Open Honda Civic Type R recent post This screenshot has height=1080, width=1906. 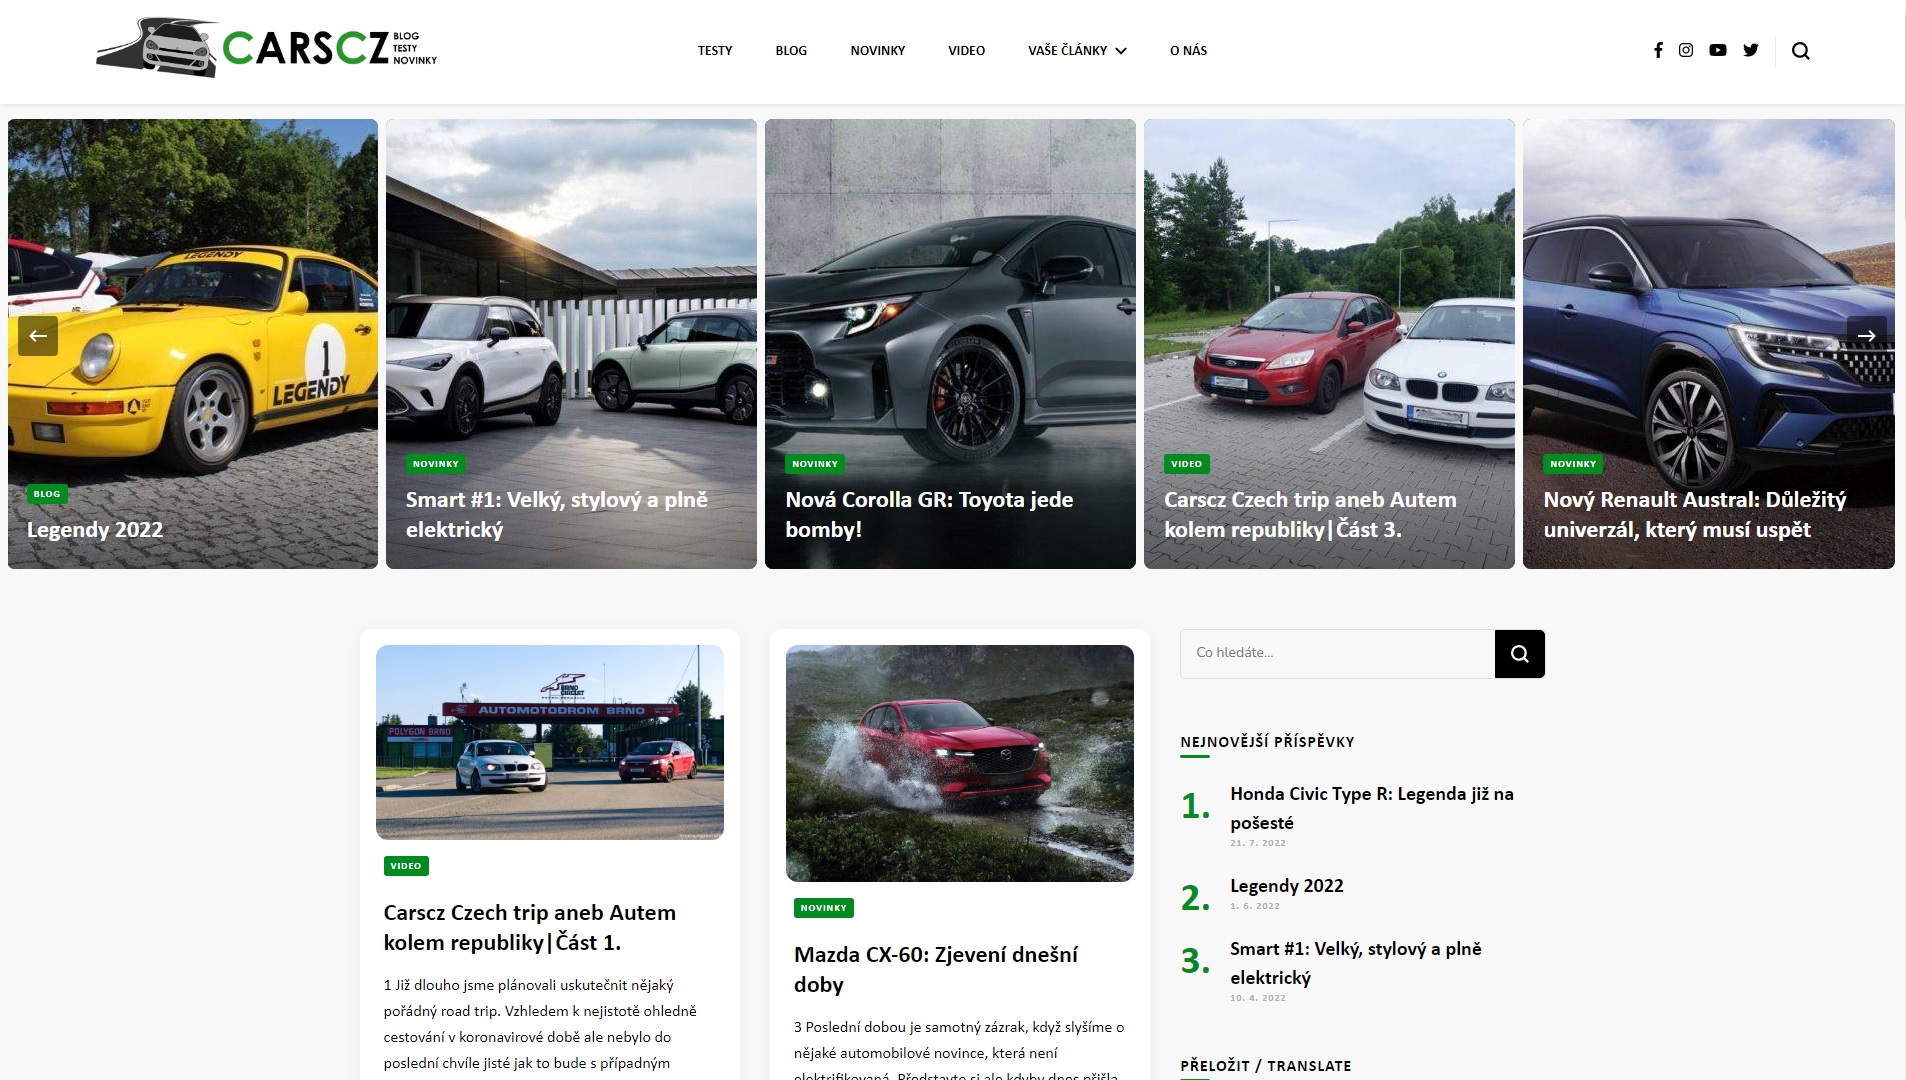point(1372,808)
